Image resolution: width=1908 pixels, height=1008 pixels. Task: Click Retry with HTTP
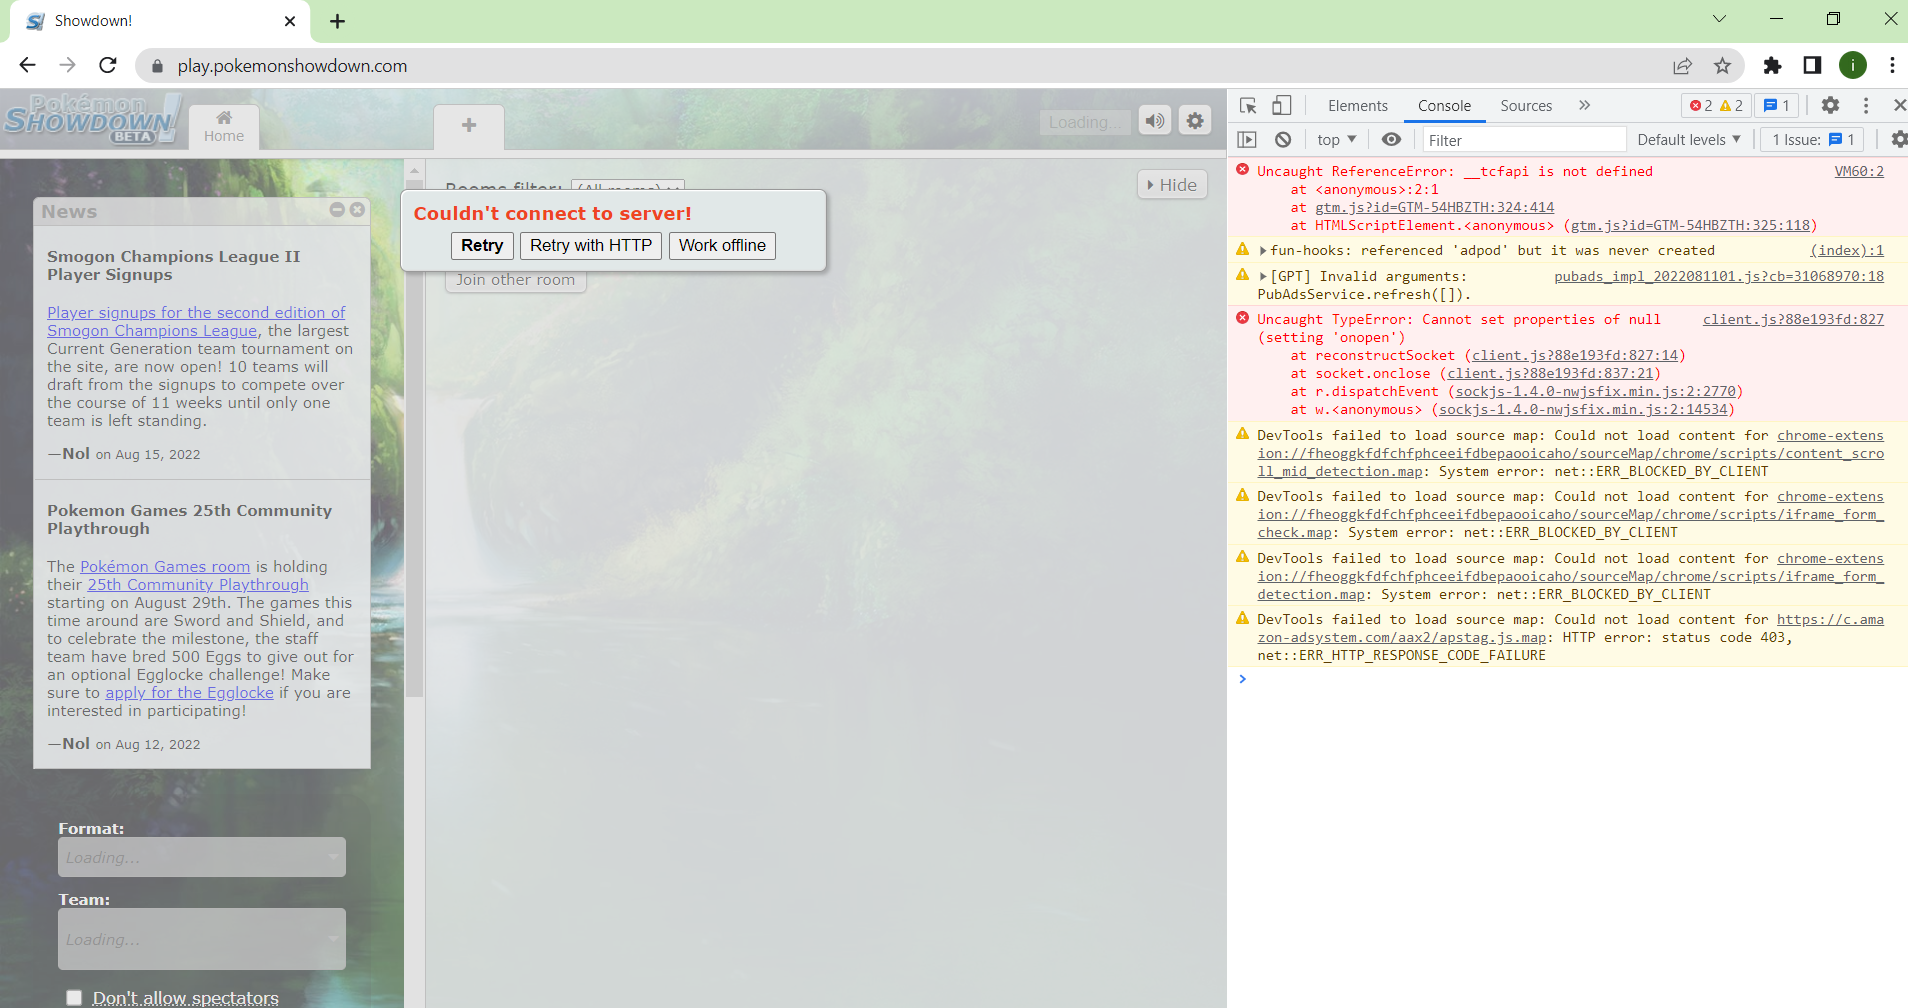tap(591, 246)
